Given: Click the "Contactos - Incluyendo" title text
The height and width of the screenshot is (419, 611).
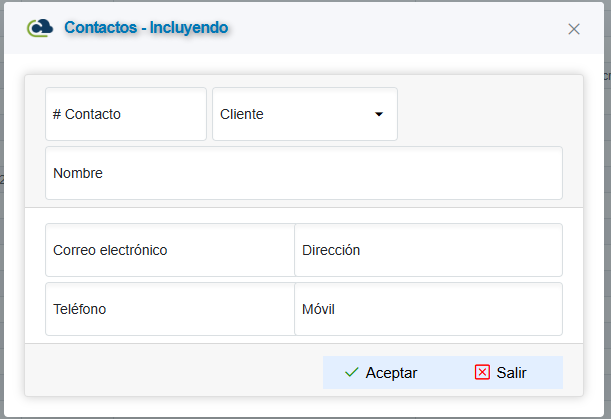Looking at the screenshot, I should click(x=146, y=28).
